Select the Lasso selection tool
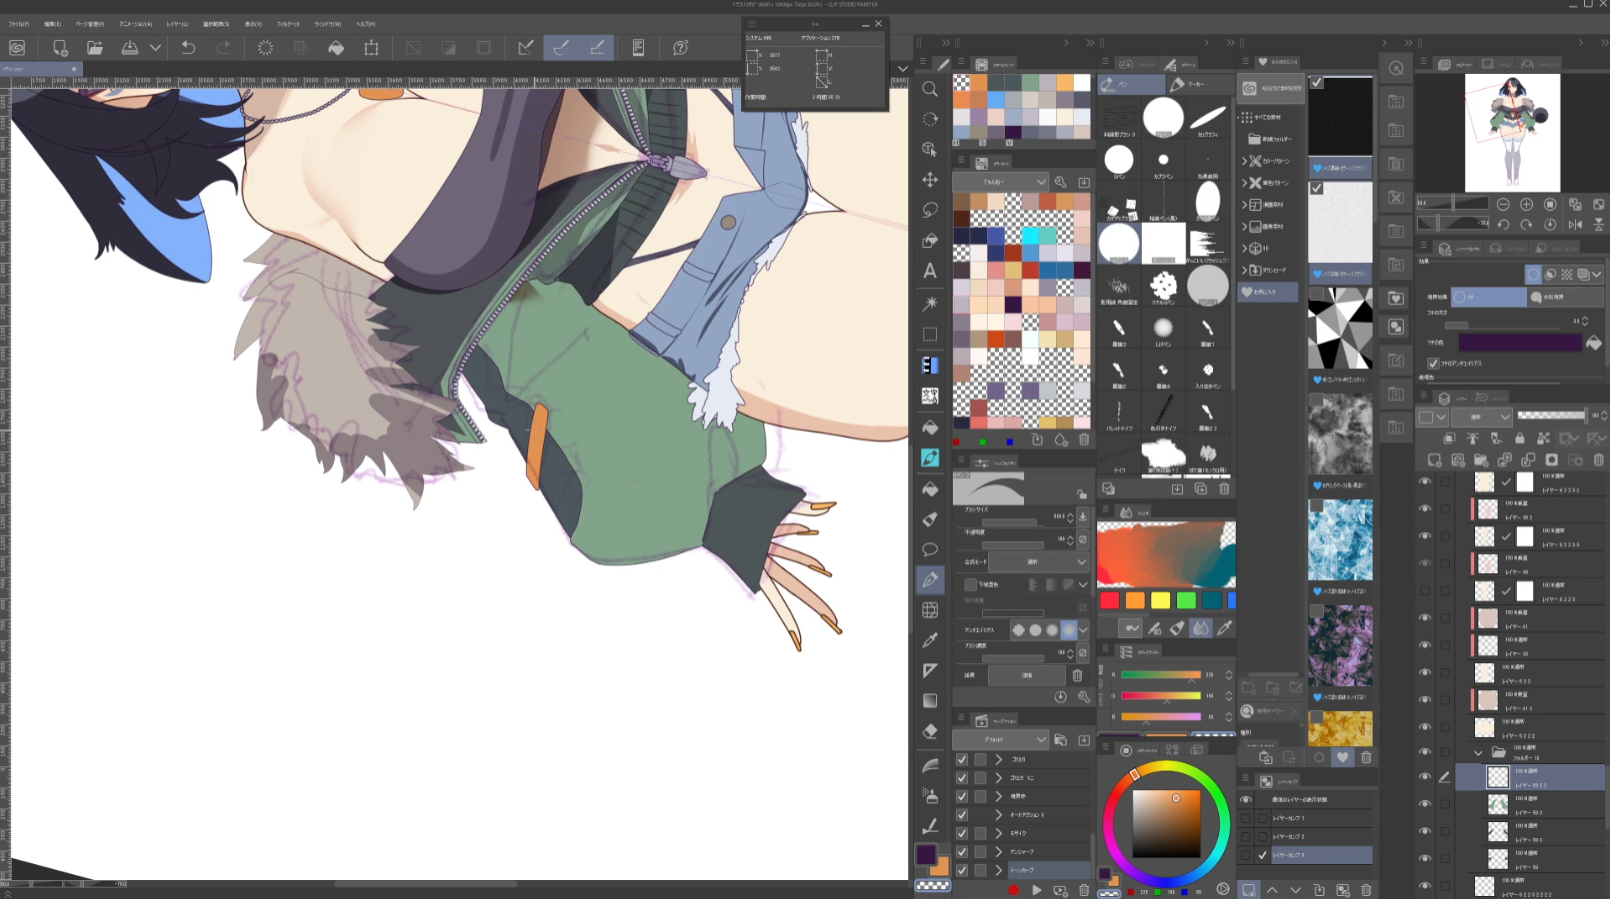 point(930,210)
